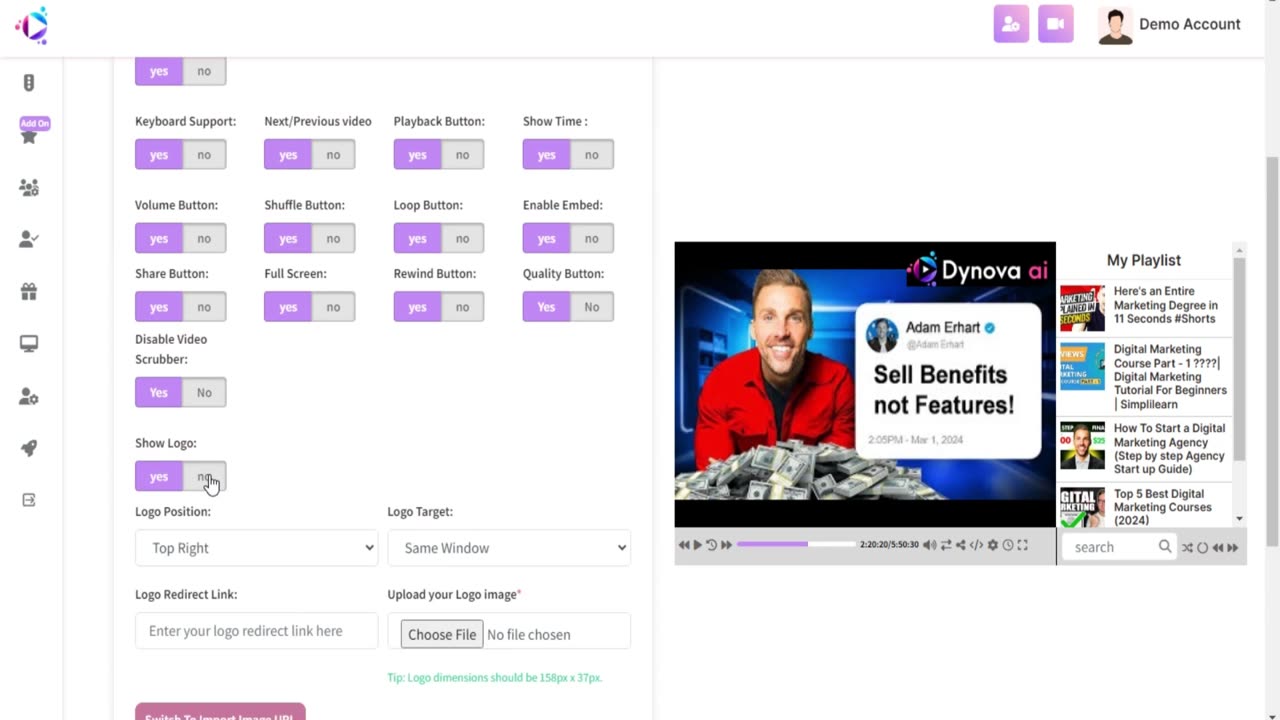Screen dimensions: 1280x720
Task: Set Quality Button to No
Action: point(591,307)
